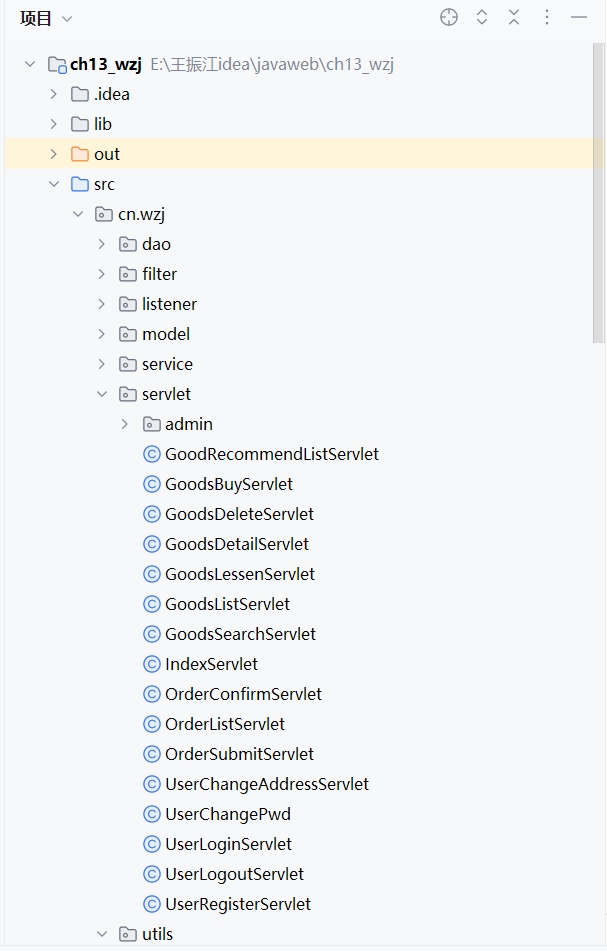Image resolution: width=607 pixels, height=951 pixels.
Task: Click the Select Opened File crosshair icon
Action: point(449,17)
